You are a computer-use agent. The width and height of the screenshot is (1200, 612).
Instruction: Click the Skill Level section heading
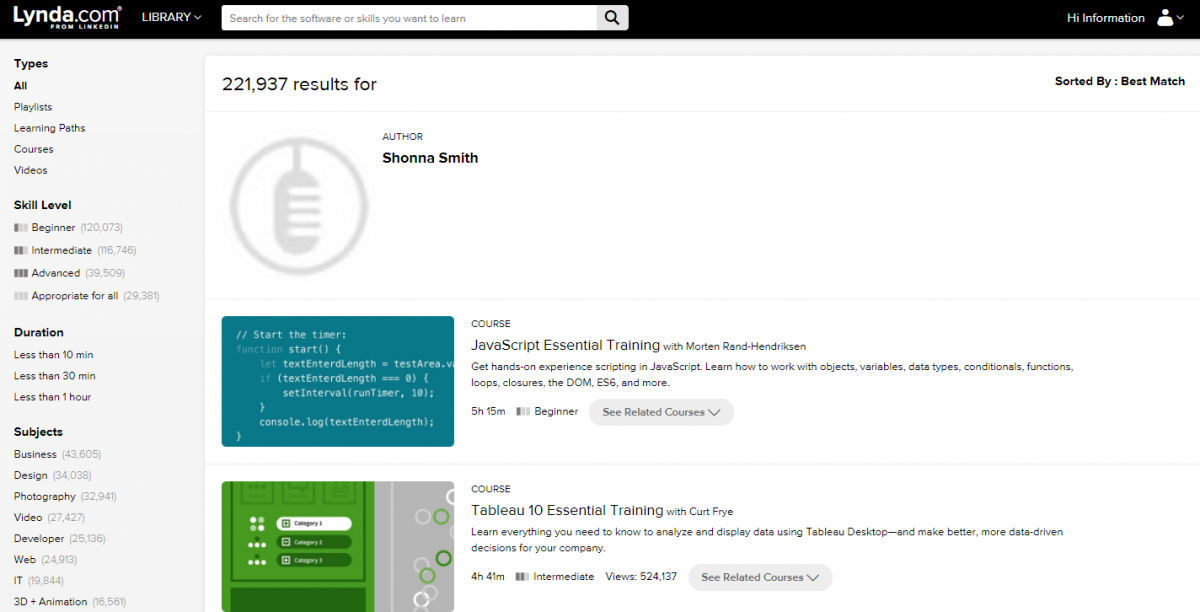point(43,205)
